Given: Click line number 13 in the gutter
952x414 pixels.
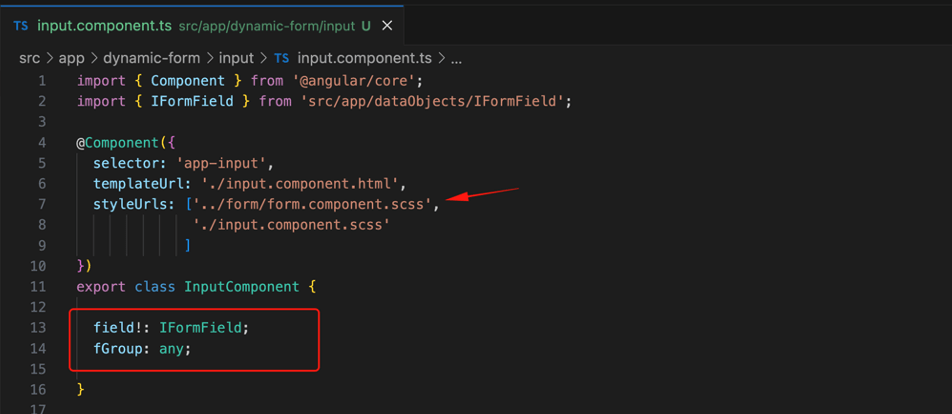Looking at the screenshot, I should 38,328.
